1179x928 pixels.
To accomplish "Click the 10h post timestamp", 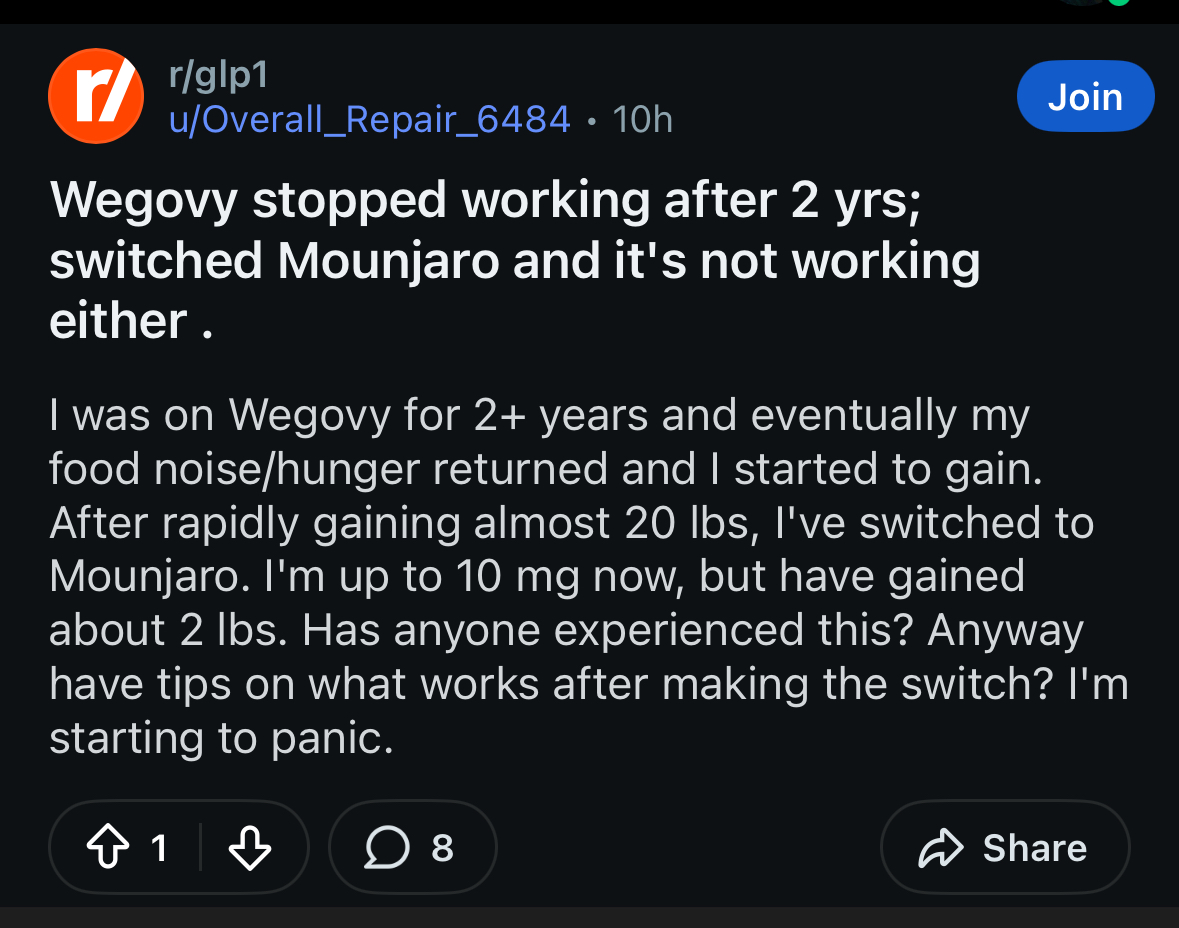I will 642,120.
